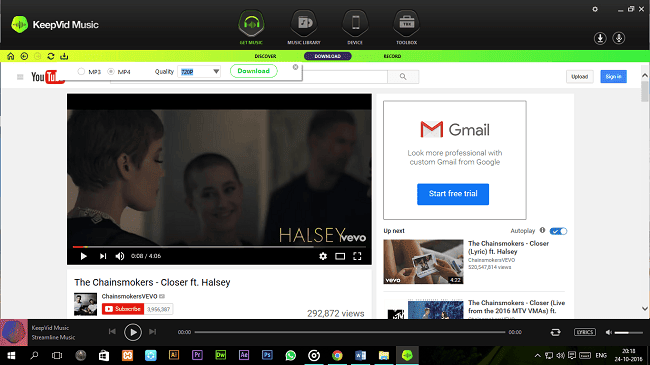Viewport: 650px width, 365px height.
Task: Switch YouTube player to theater mode
Action: (340, 256)
